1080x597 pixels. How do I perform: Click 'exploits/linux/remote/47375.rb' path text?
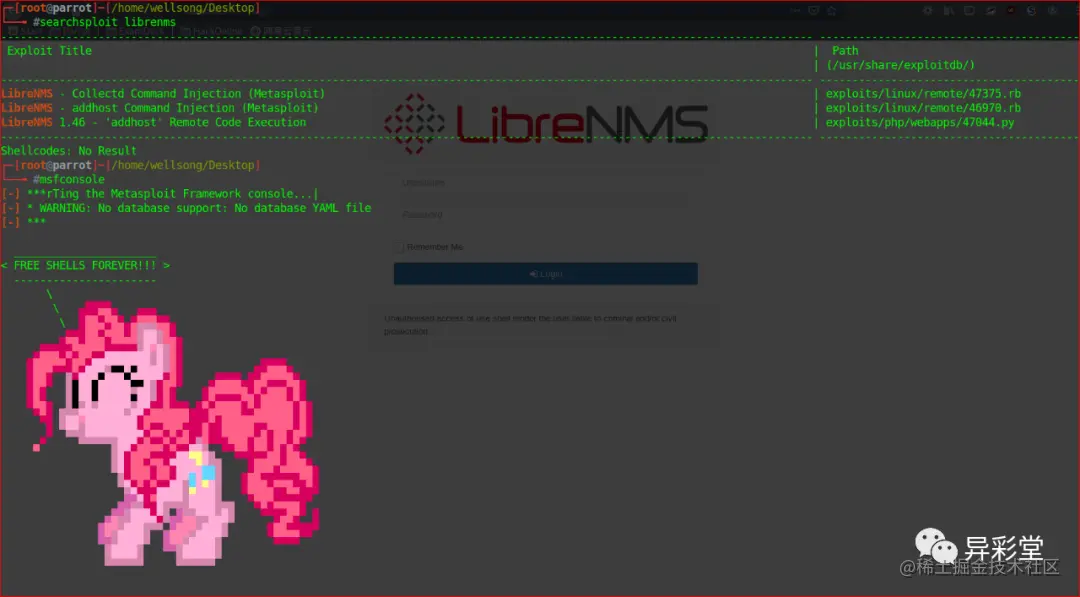923,94
